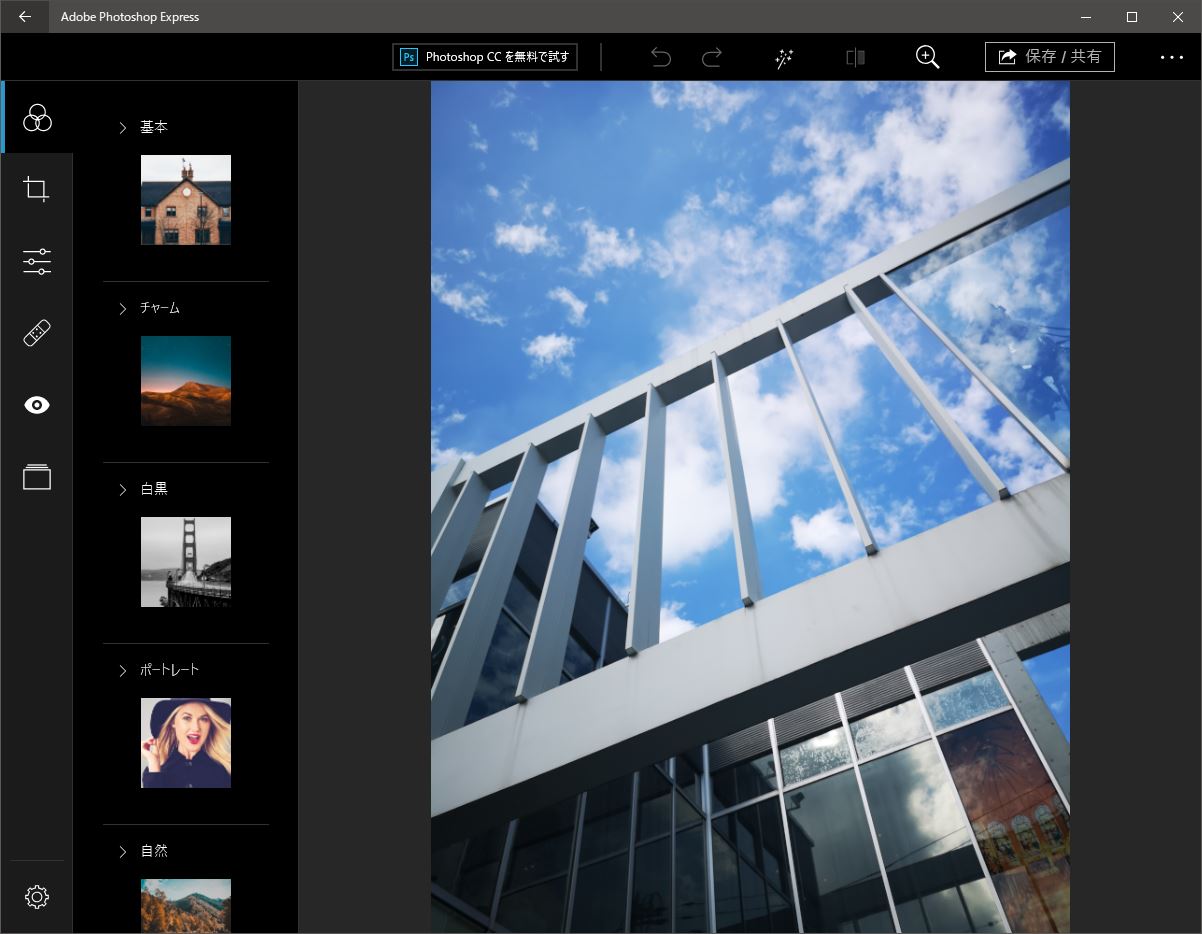Select the Red Eye removal tool
This screenshot has height=934, width=1202.
pyautogui.click(x=37, y=405)
